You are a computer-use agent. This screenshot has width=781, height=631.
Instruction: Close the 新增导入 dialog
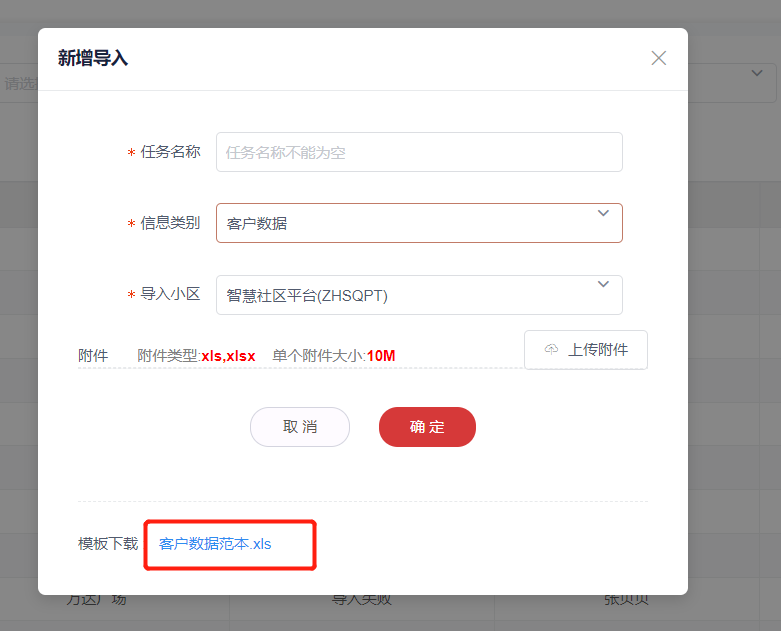coord(658,58)
